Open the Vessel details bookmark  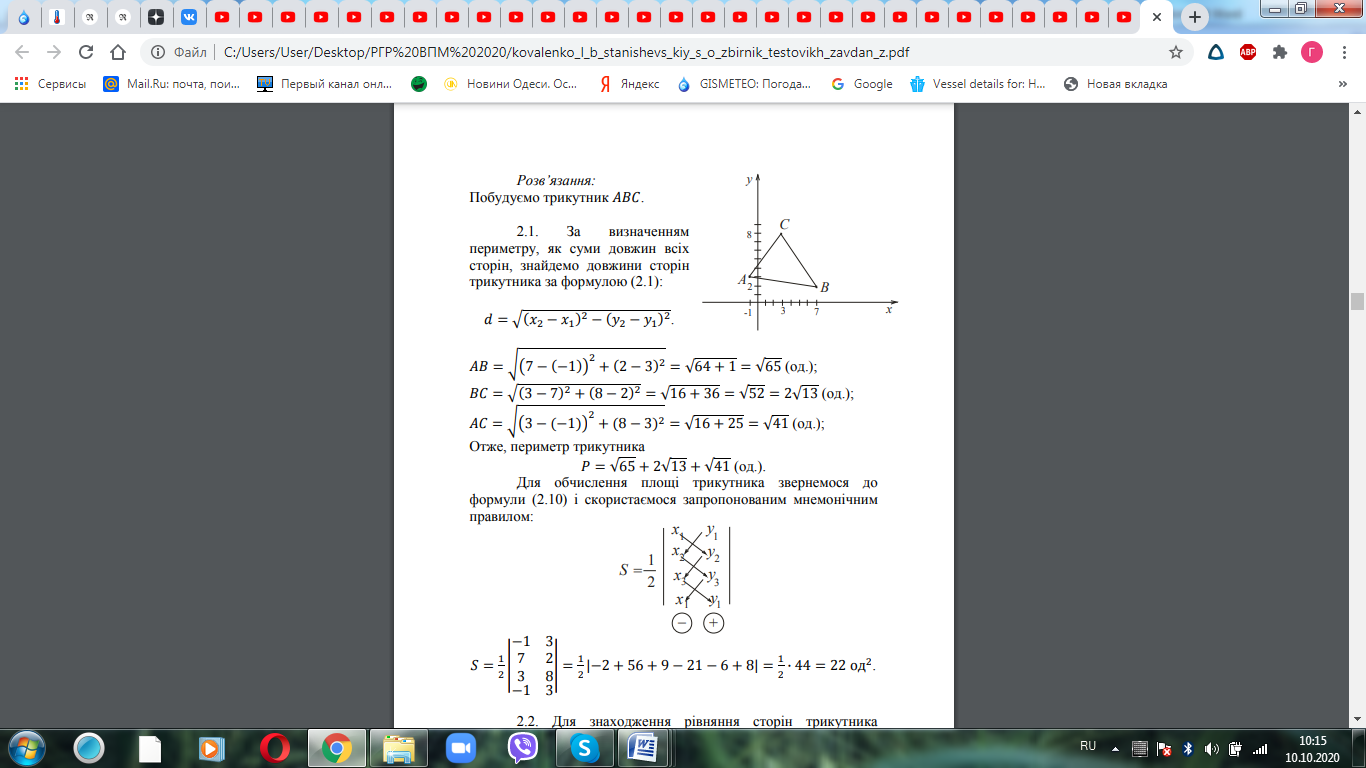click(x=978, y=84)
